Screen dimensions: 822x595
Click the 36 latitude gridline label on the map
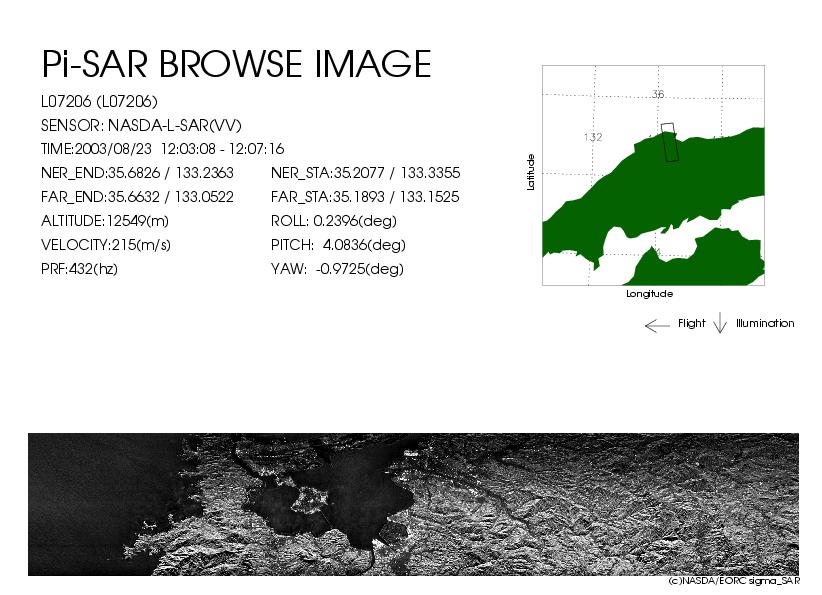coord(658,94)
